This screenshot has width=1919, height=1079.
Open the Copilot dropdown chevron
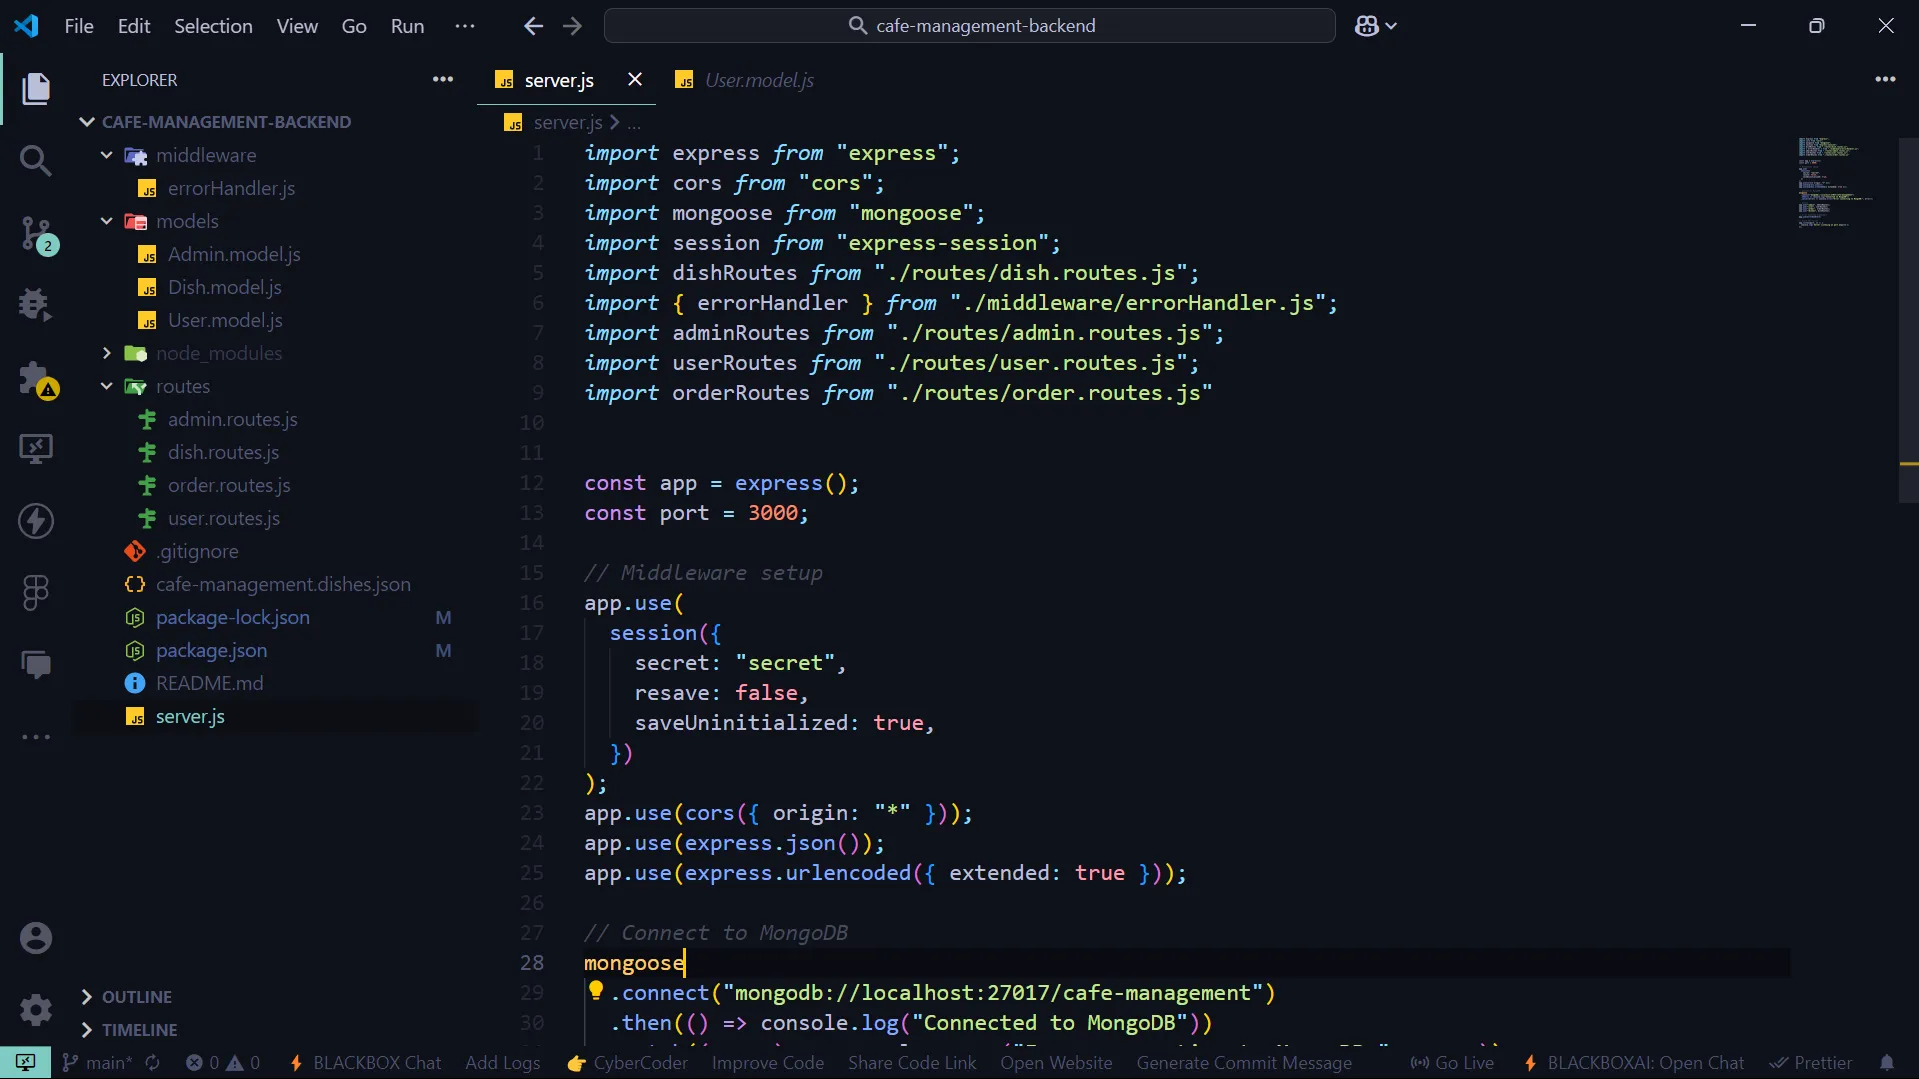[x=1391, y=26]
